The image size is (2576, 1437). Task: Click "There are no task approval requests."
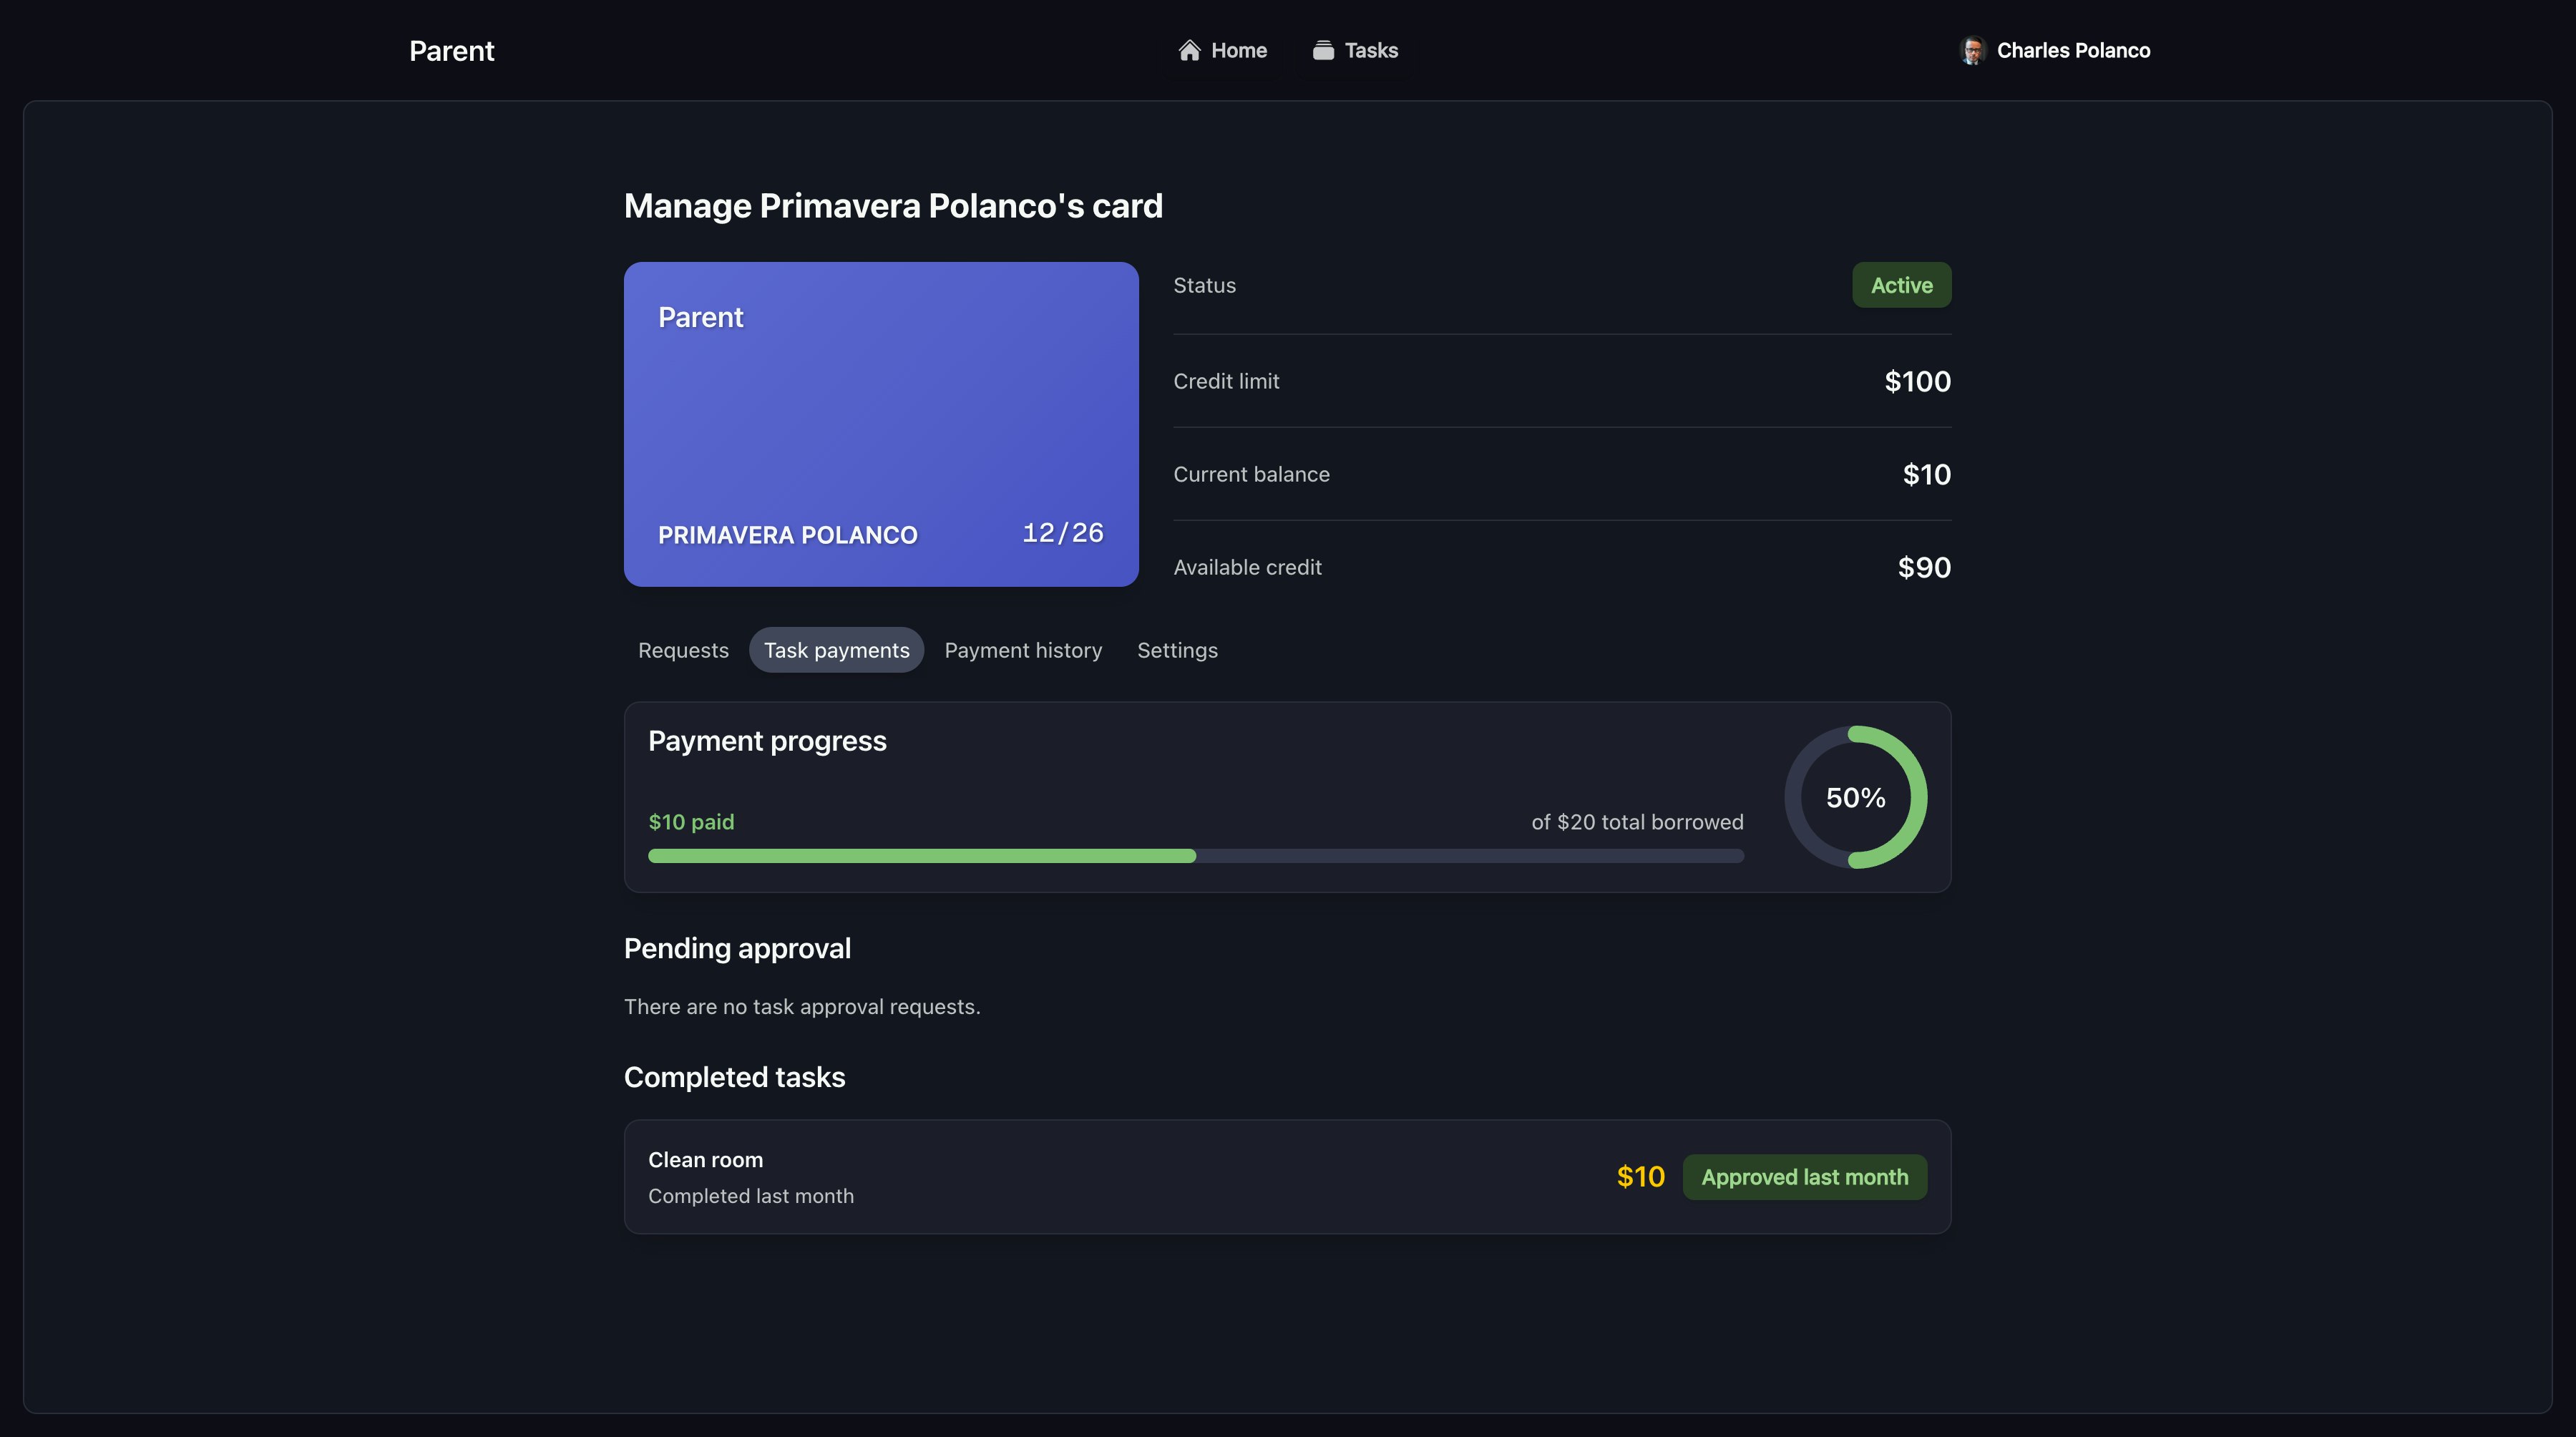[x=802, y=1007]
